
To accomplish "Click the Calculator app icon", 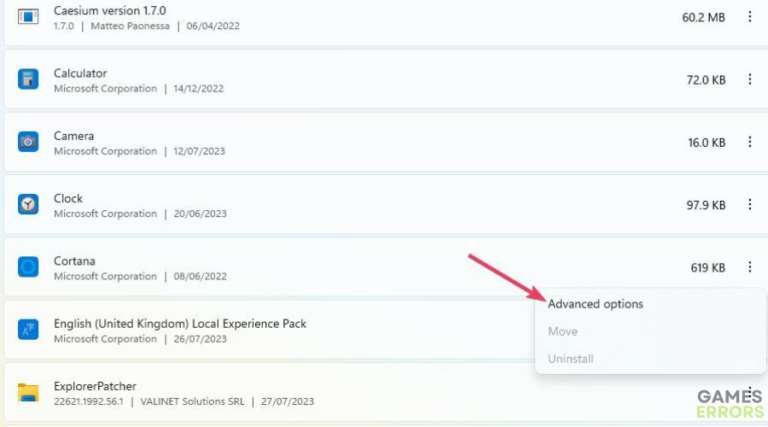I will coord(28,80).
